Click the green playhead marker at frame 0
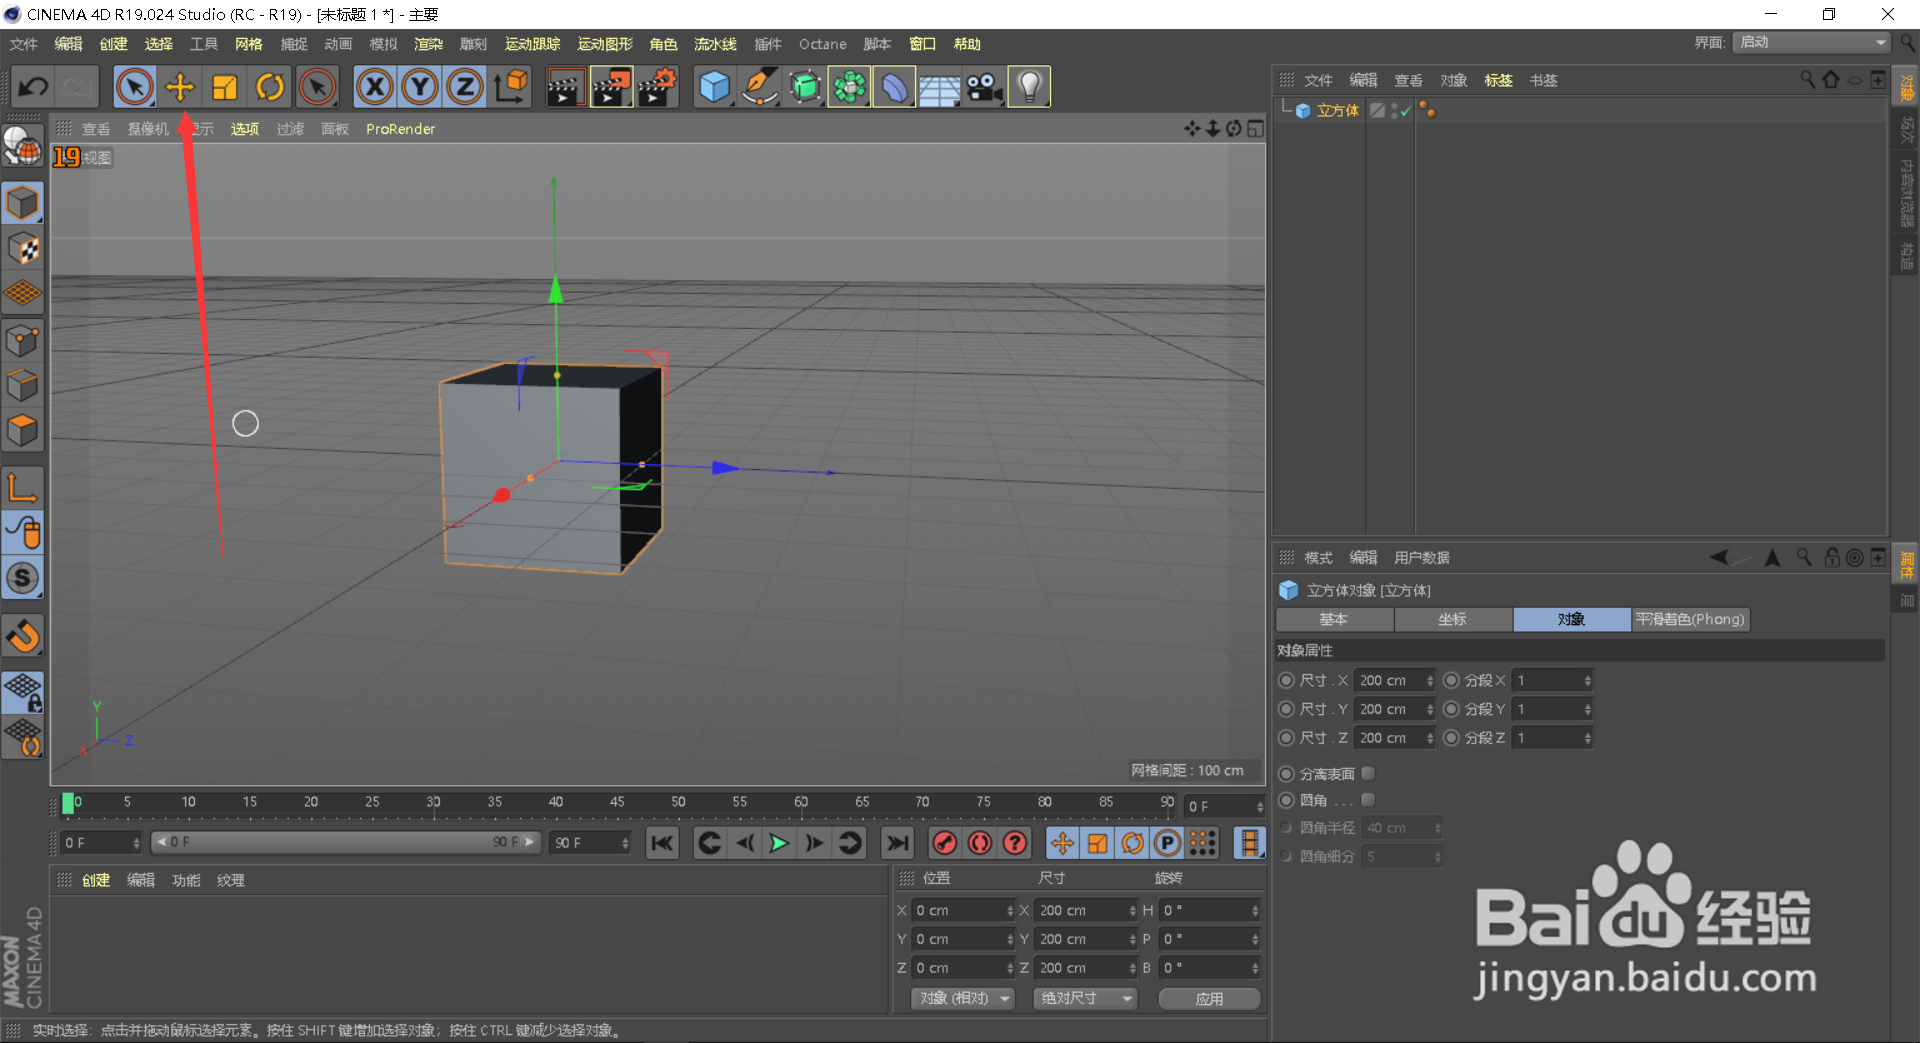Image resolution: width=1920 pixels, height=1043 pixels. (x=68, y=803)
